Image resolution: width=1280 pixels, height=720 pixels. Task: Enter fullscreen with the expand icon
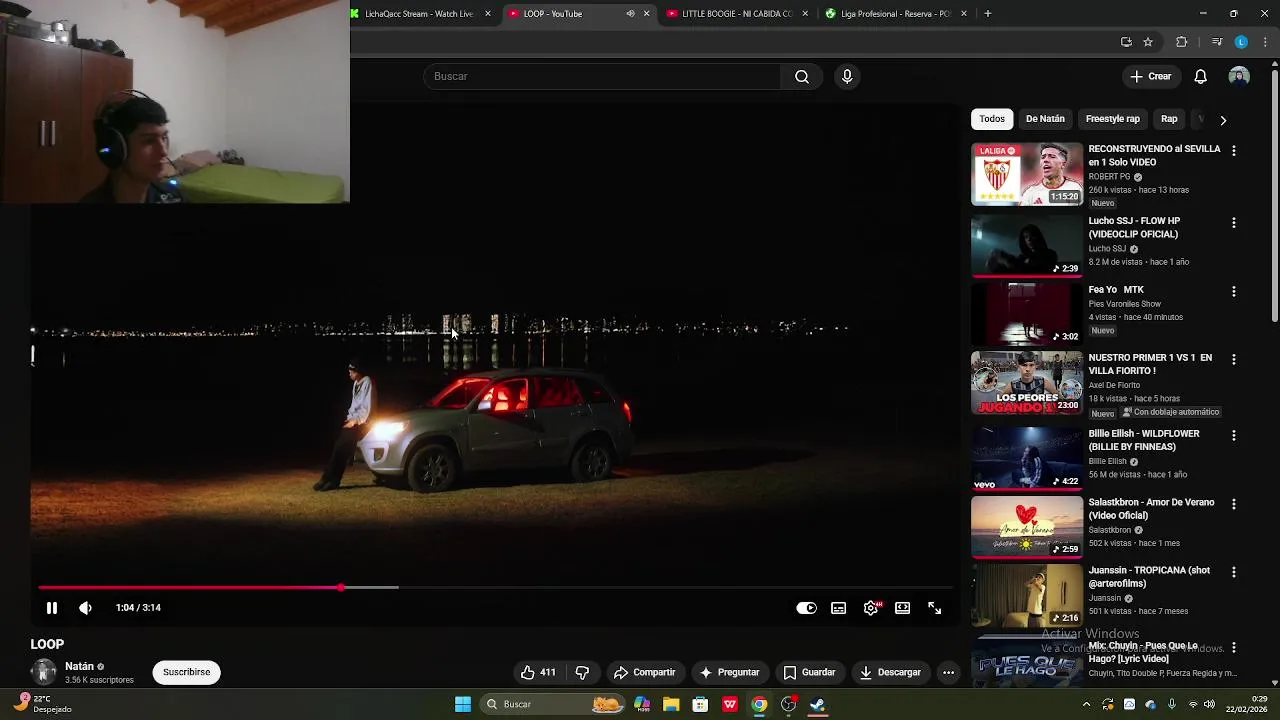pyautogui.click(x=934, y=608)
